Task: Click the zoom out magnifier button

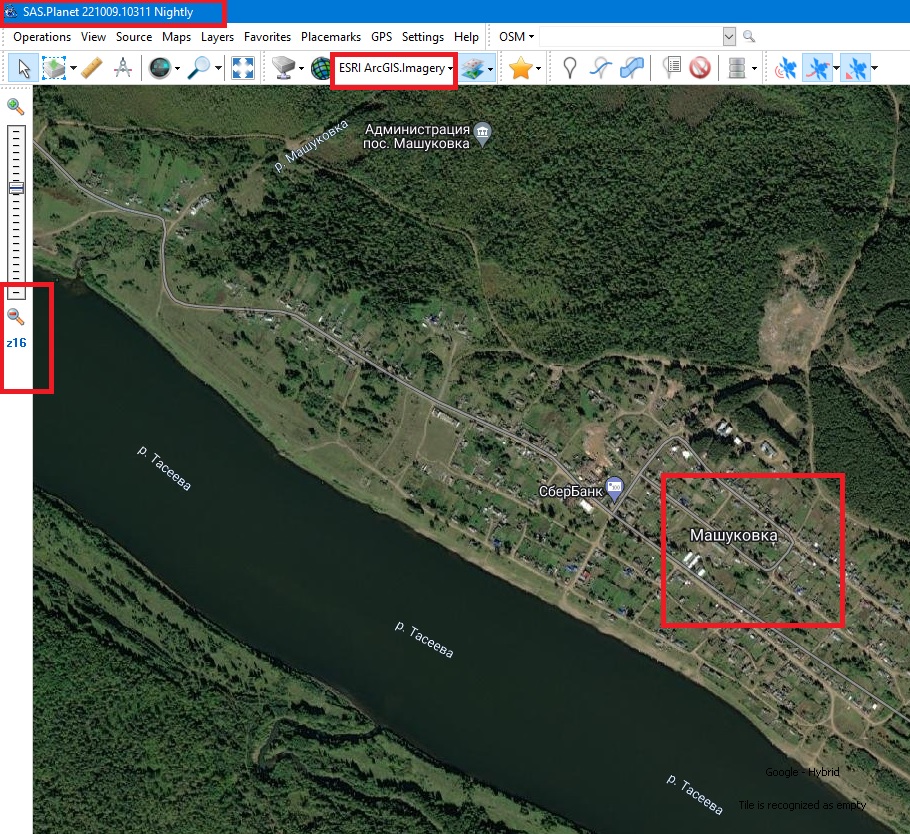Action: [16, 316]
